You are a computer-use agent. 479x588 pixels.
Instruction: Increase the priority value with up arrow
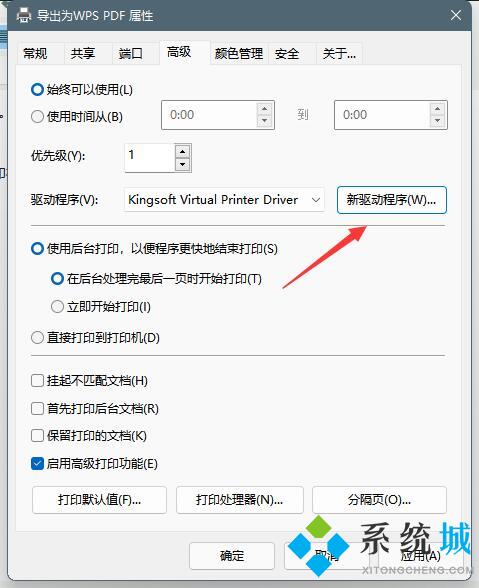(183, 152)
